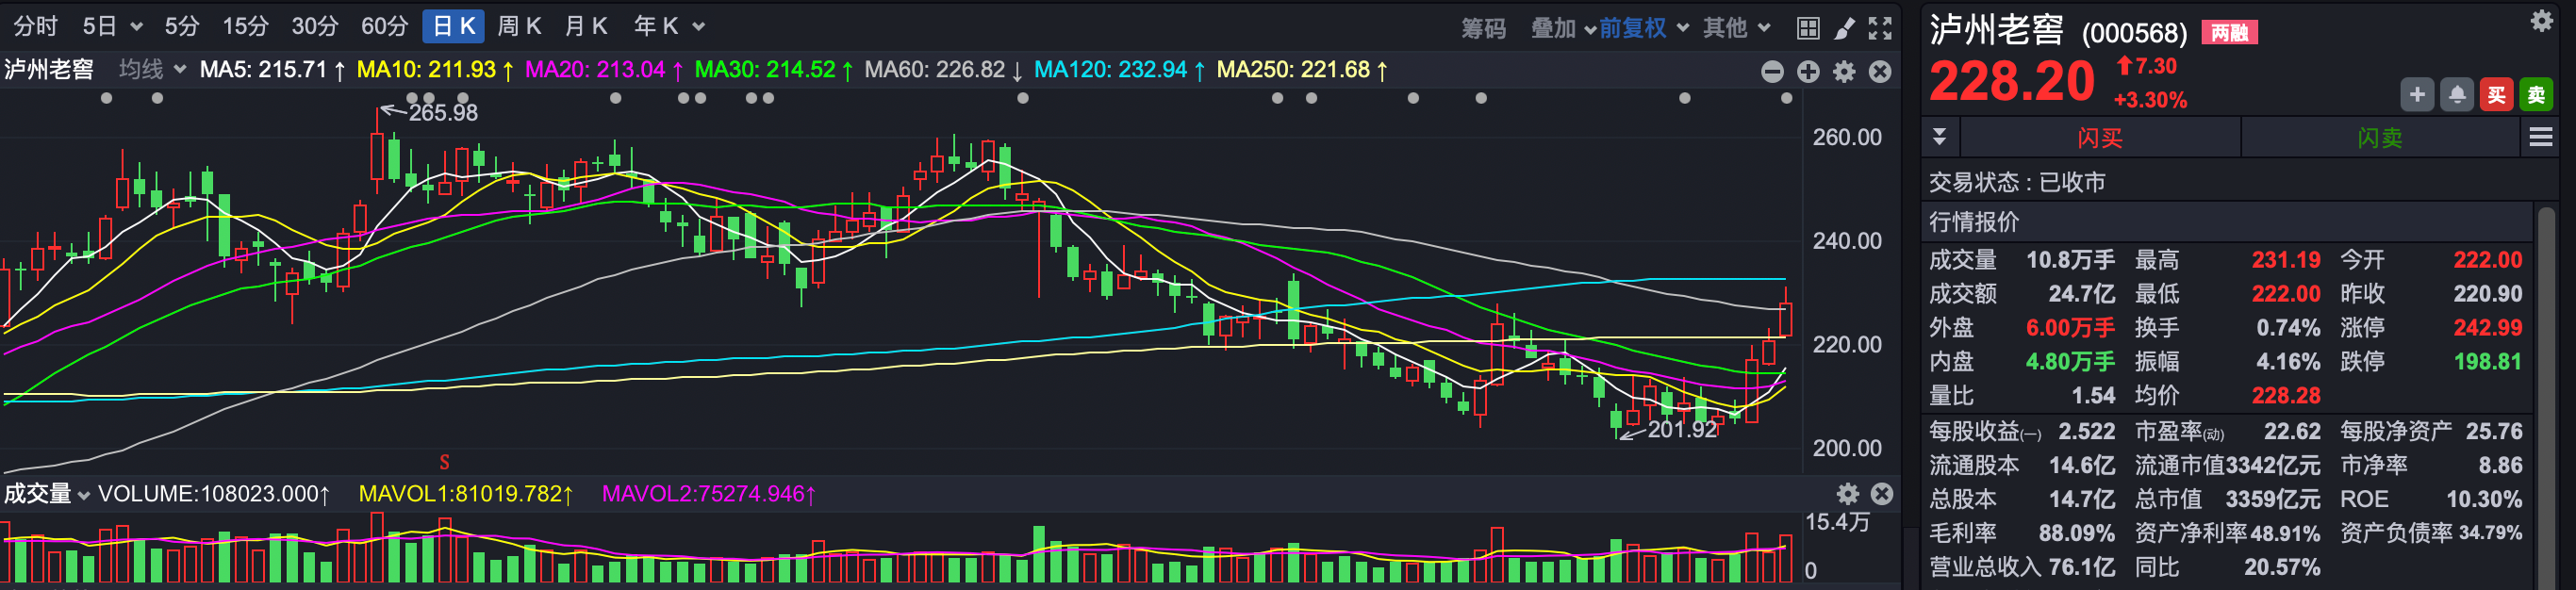Open the hamburger menu beside 闪卖
Screen dimensions: 2576x590
[2540, 137]
